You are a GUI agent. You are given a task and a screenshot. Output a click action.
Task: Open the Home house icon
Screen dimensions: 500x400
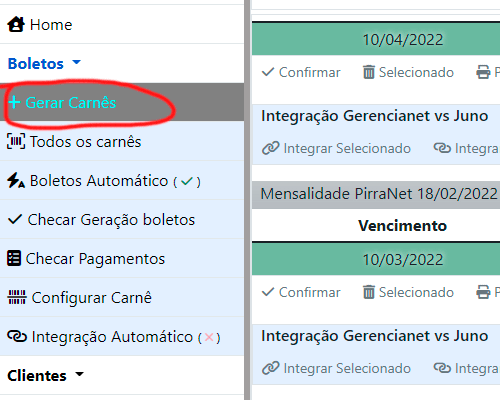tap(16, 25)
